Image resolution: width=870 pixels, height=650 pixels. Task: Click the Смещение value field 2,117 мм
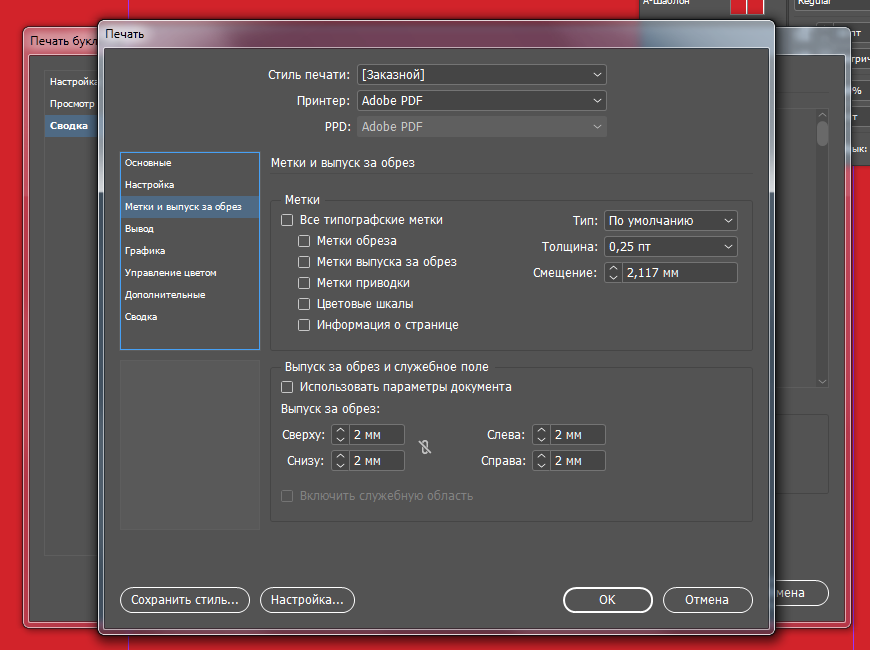[x=680, y=273]
